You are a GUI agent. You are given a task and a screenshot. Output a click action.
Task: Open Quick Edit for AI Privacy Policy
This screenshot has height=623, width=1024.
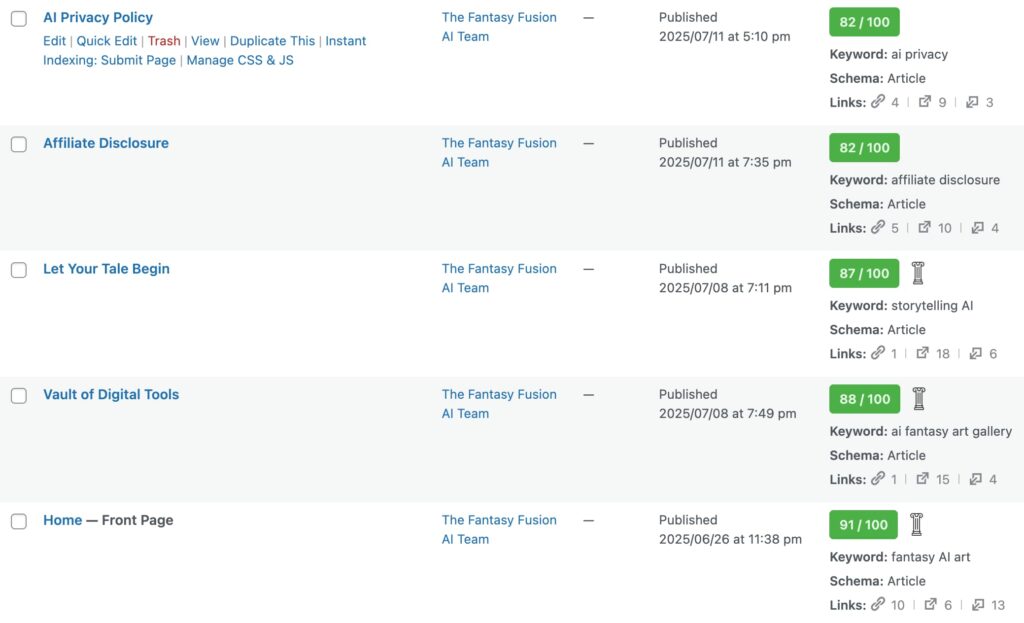107,41
